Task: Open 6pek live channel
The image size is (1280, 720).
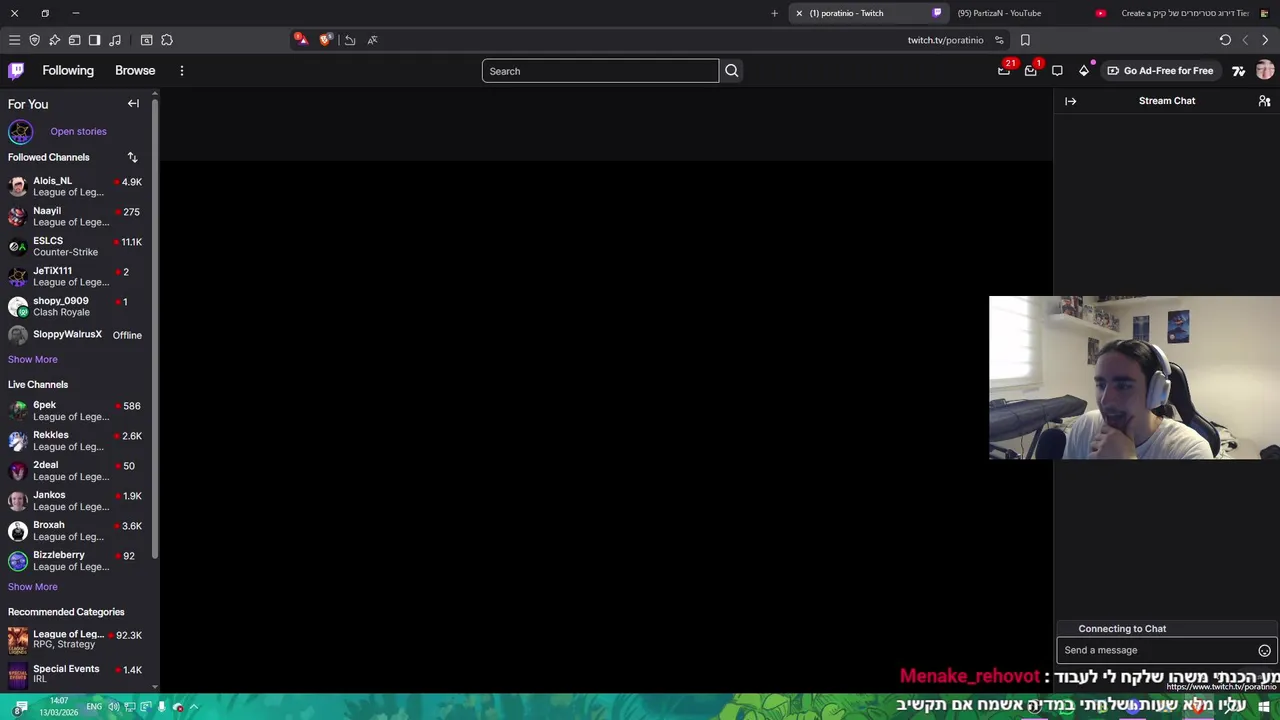Action: pos(76,410)
